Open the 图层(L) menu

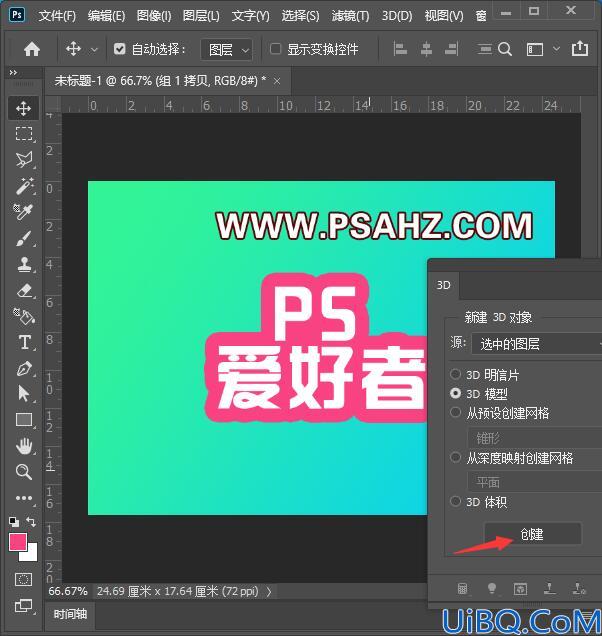201,16
